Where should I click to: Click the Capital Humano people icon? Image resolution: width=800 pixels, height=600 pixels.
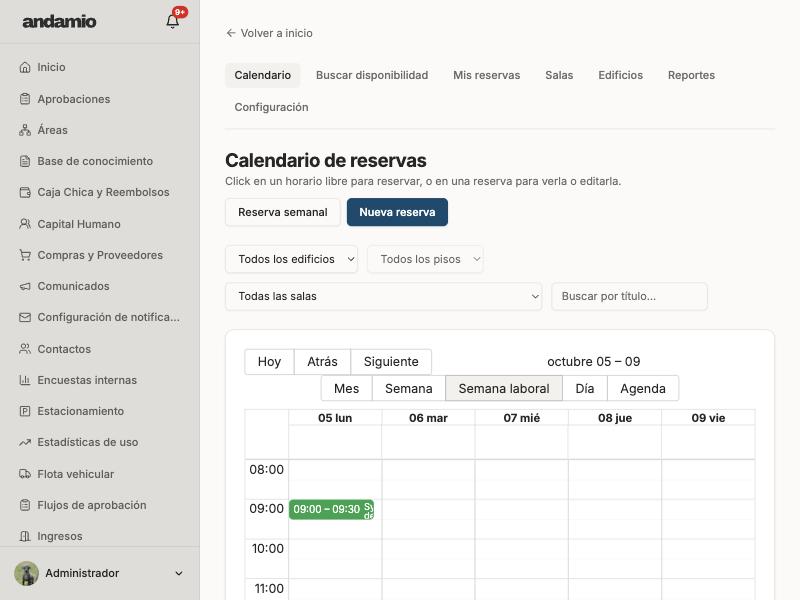[x=24, y=224]
